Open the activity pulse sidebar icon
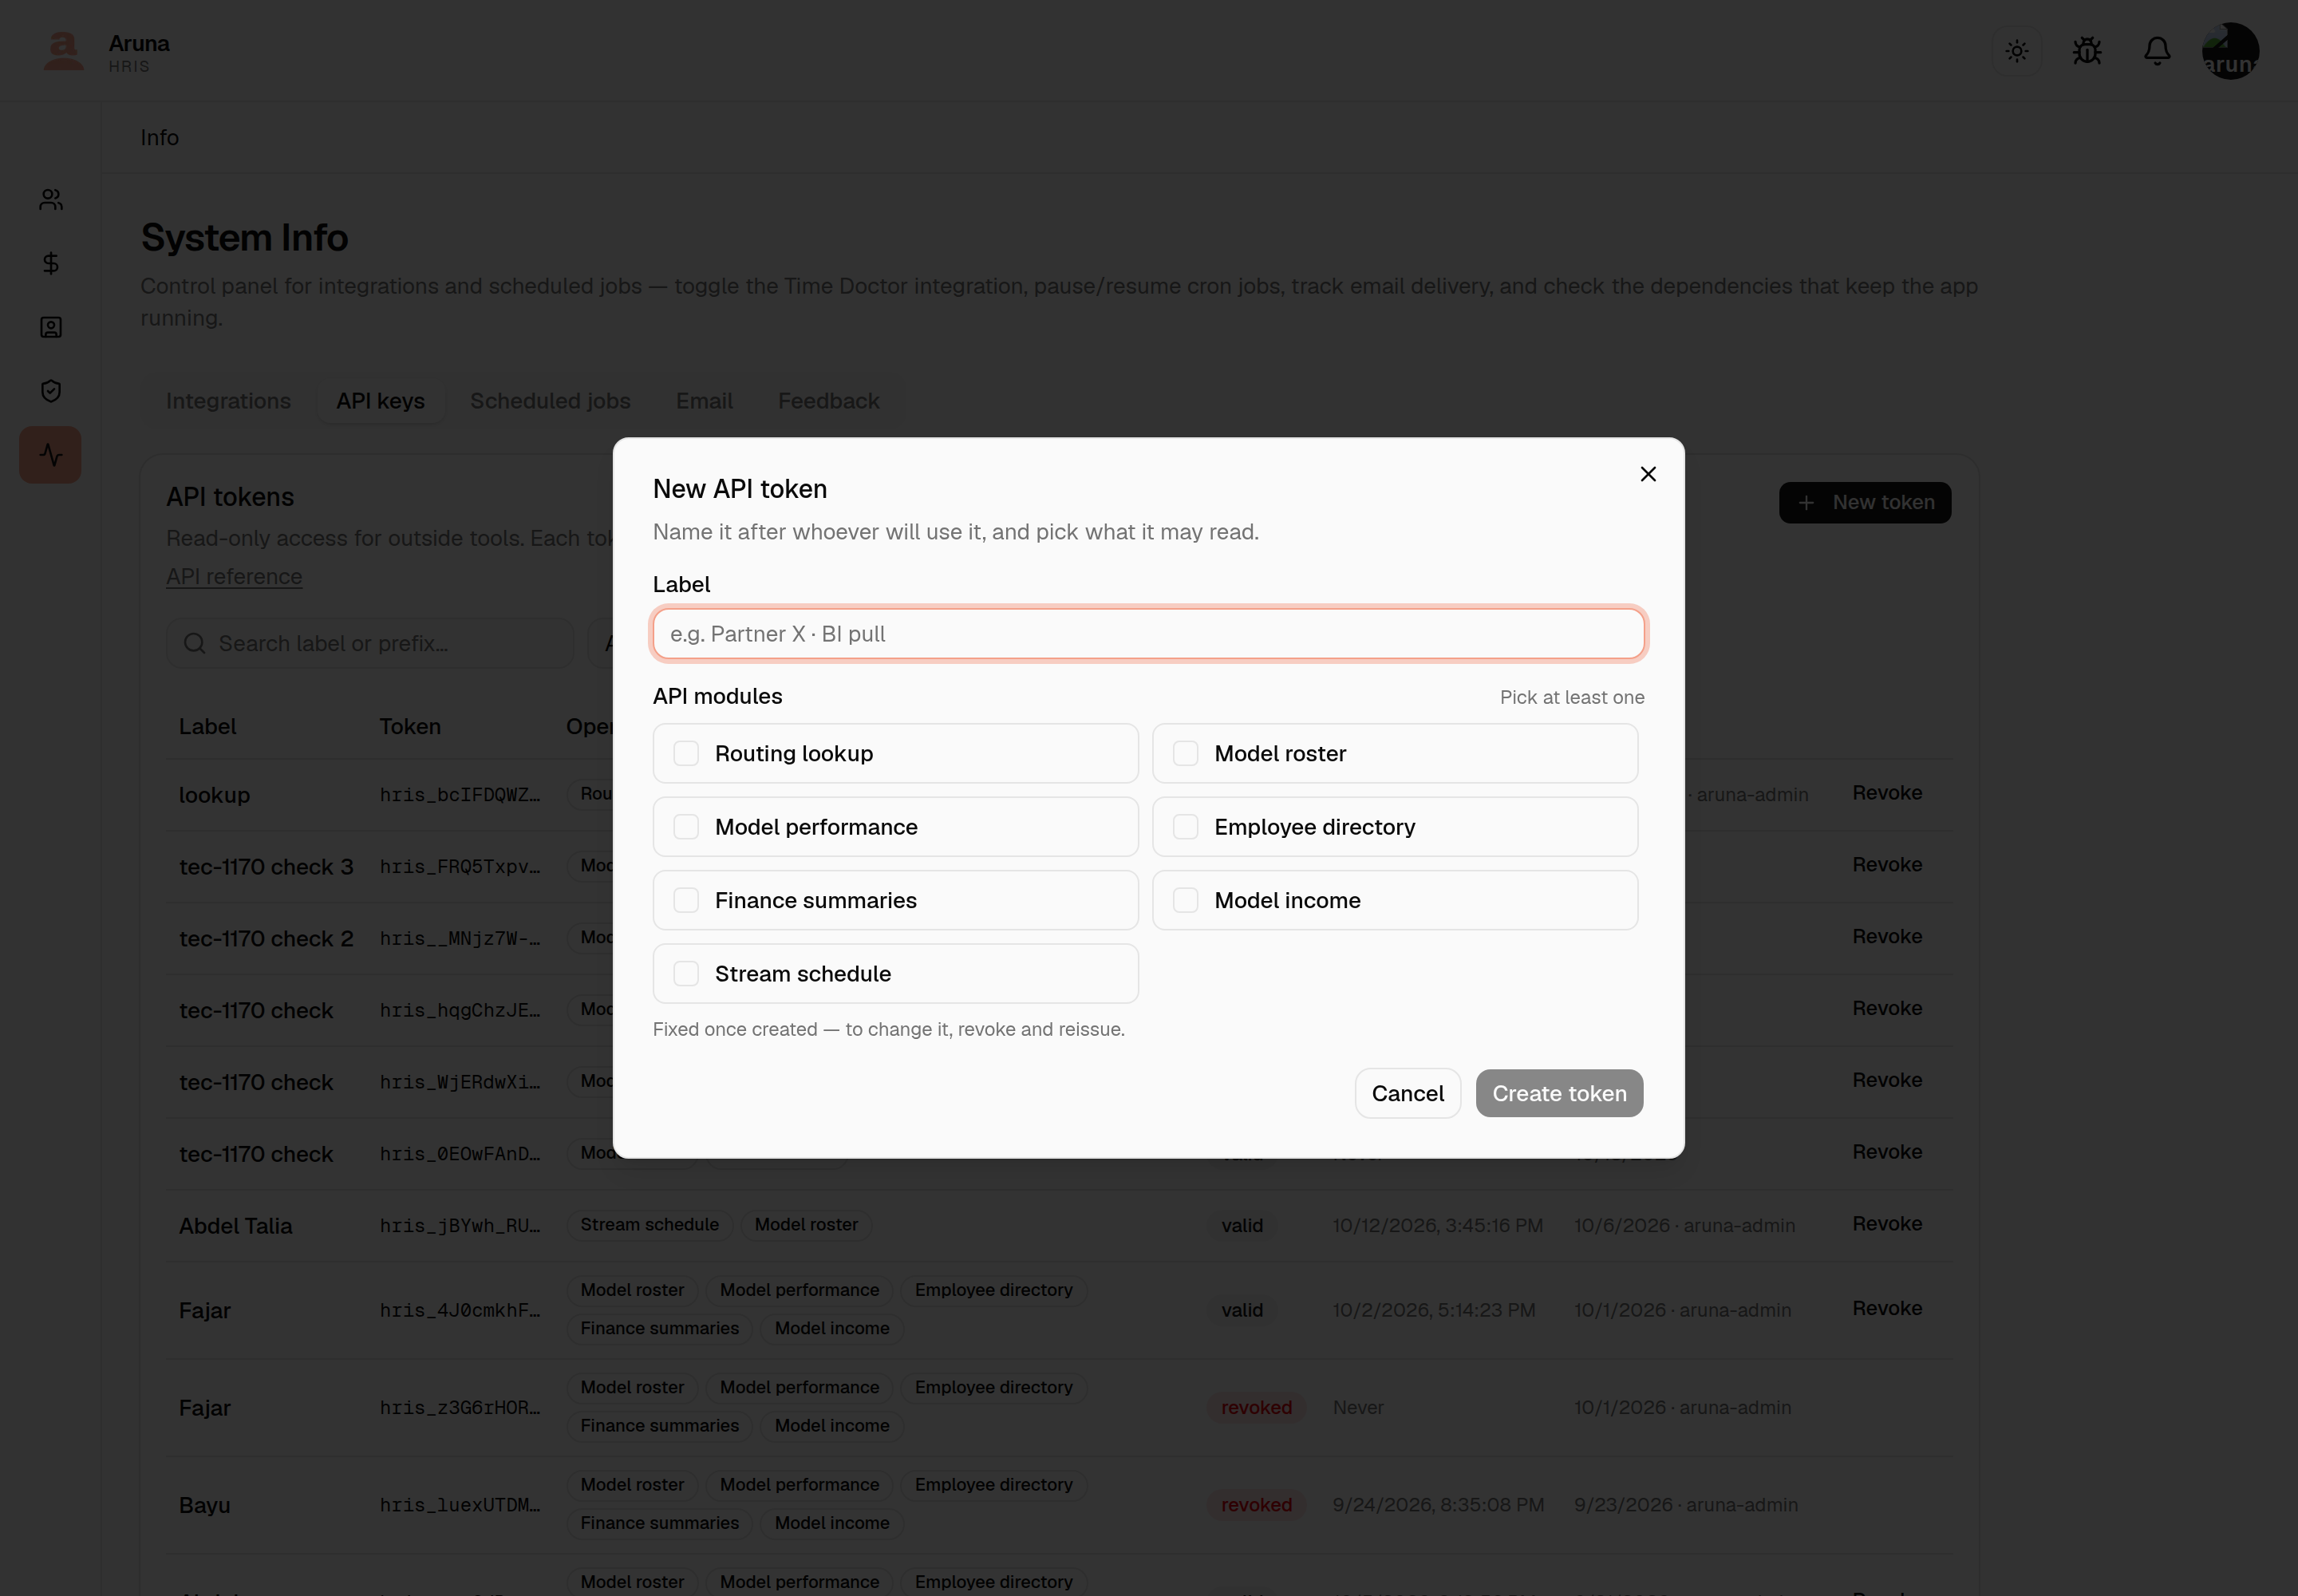2298x1596 pixels. pyautogui.click(x=51, y=455)
